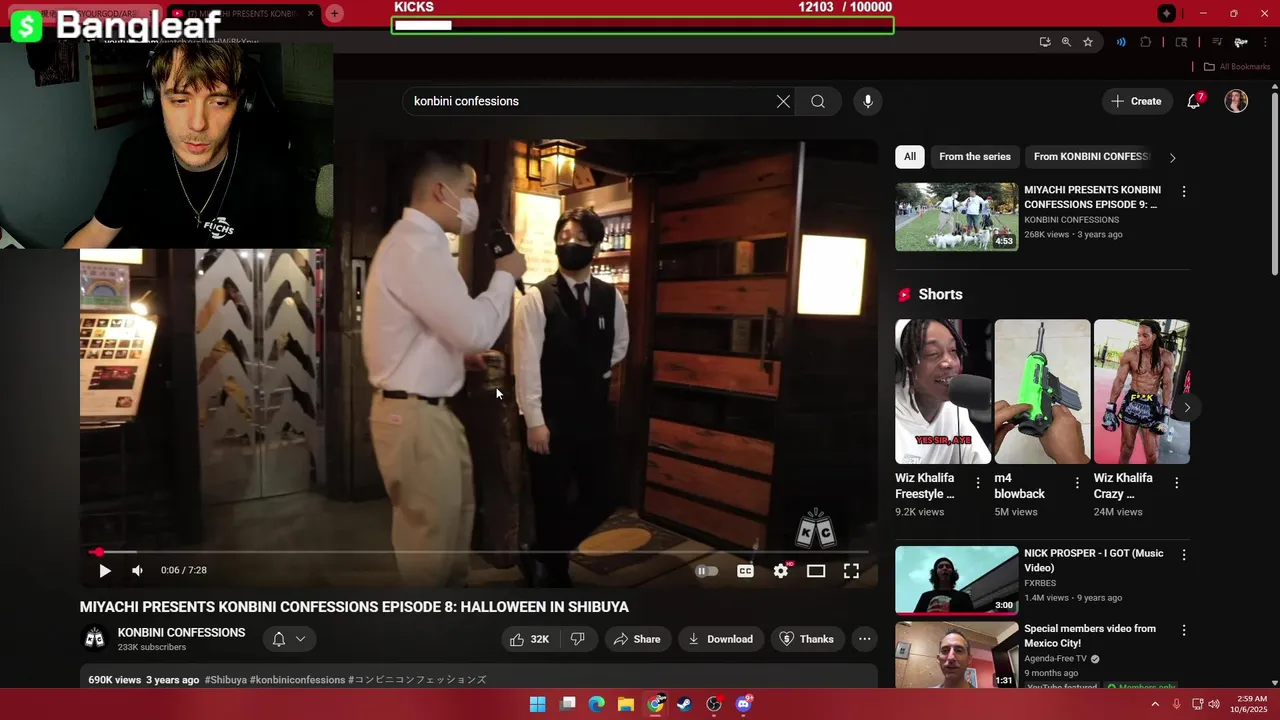
Task: Send a Thanks to the creator
Action: click(807, 639)
